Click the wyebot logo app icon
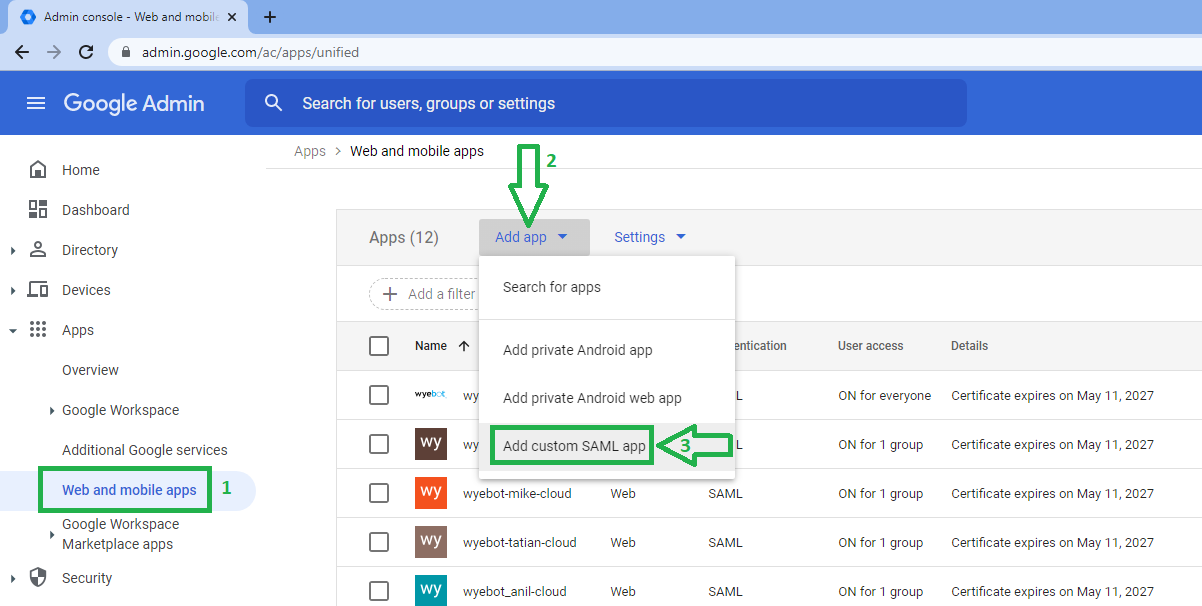Image resolution: width=1202 pixels, height=606 pixels. tap(430, 395)
